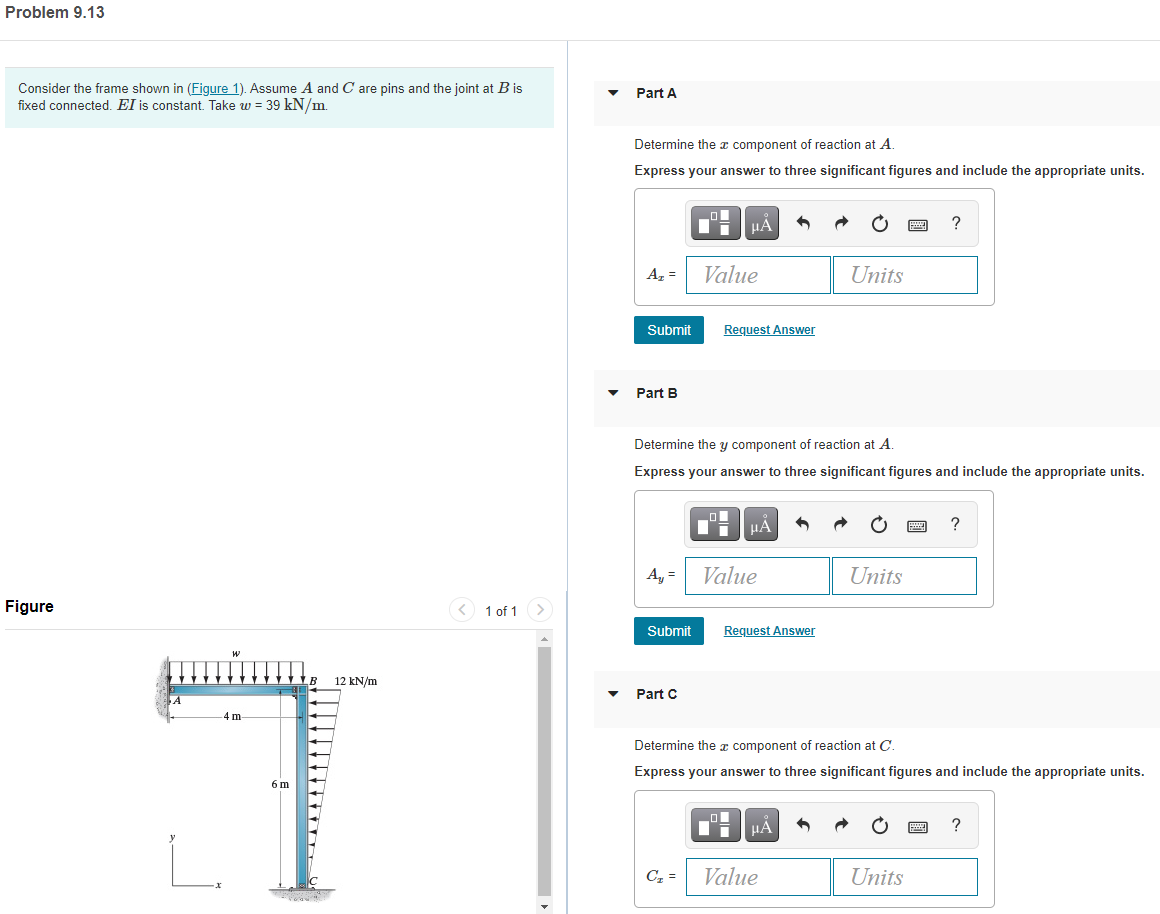
Task: Click the frame diagram figure image
Action: [266, 776]
